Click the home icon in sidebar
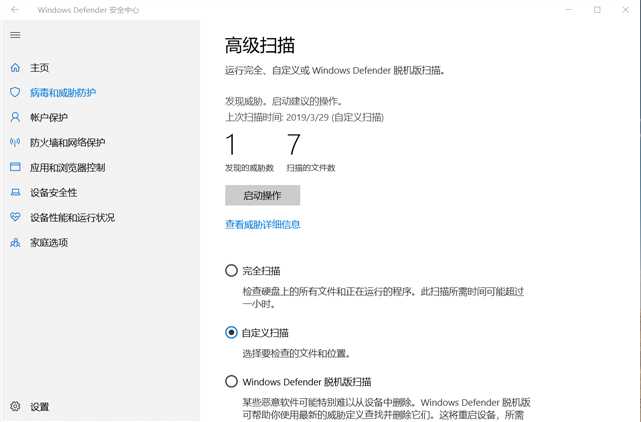 15,67
